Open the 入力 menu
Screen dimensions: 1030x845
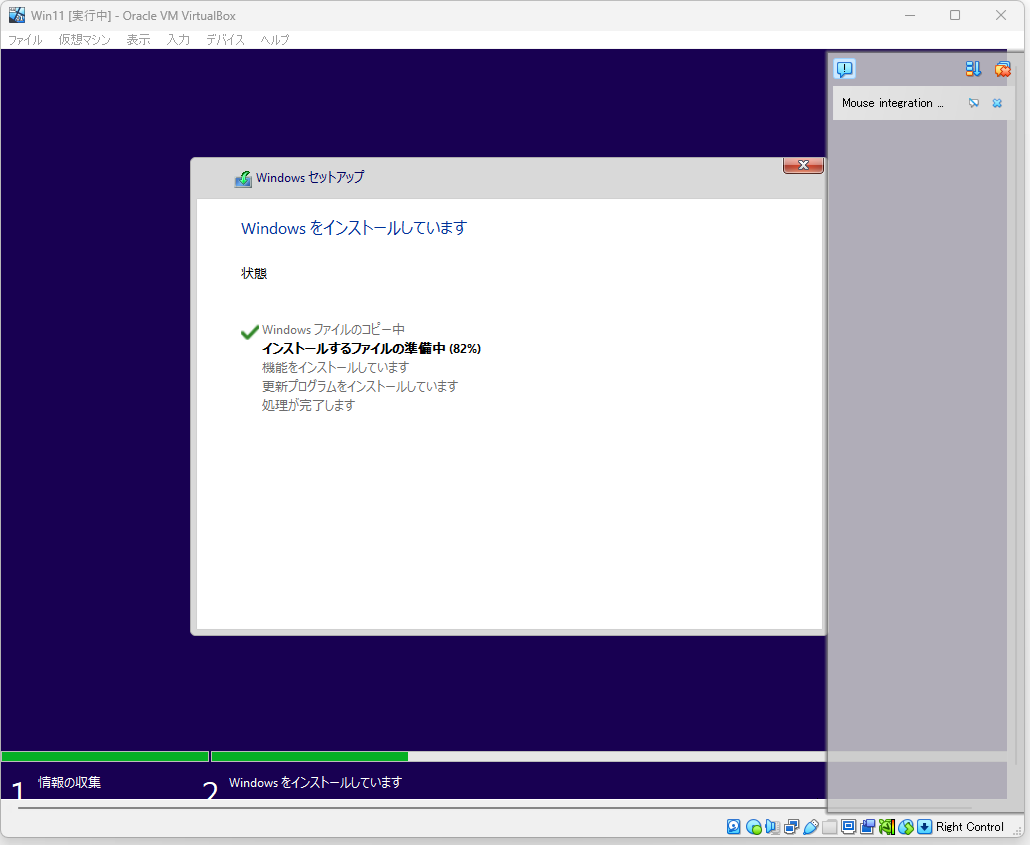point(178,40)
